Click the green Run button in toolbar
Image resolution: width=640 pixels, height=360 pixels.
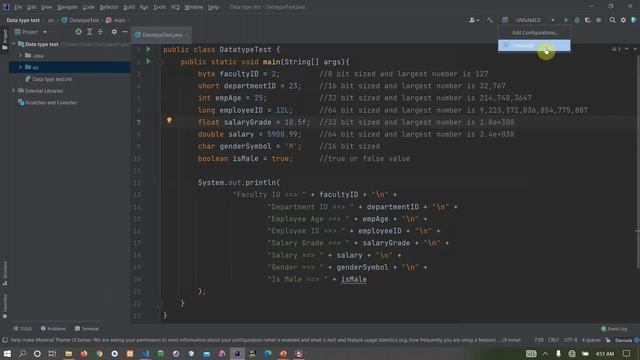click(x=566, y=20)
